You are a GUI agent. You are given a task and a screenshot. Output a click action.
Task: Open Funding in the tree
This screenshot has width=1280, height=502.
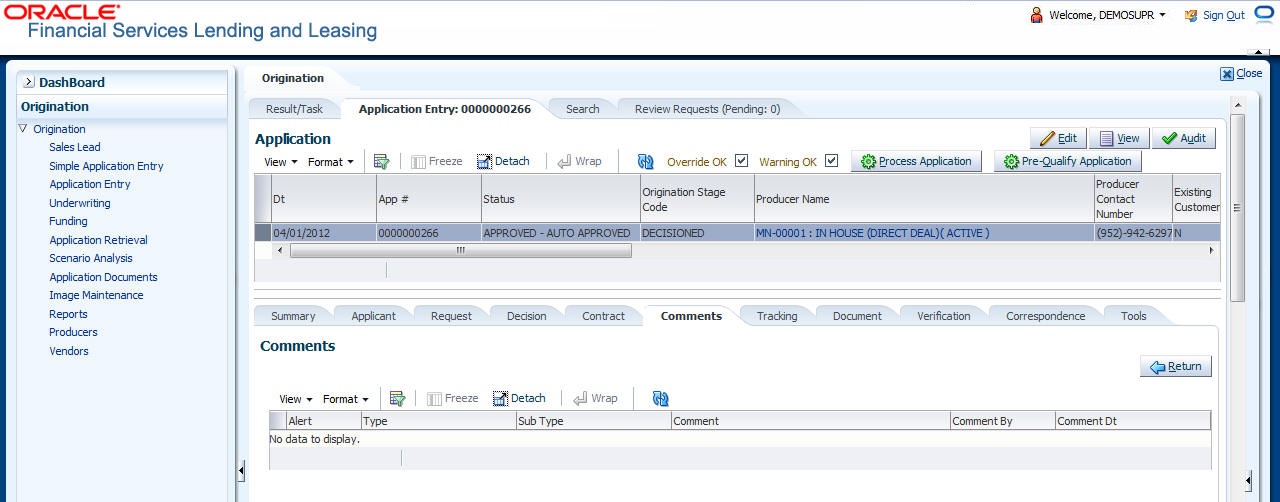coord(68,221)
